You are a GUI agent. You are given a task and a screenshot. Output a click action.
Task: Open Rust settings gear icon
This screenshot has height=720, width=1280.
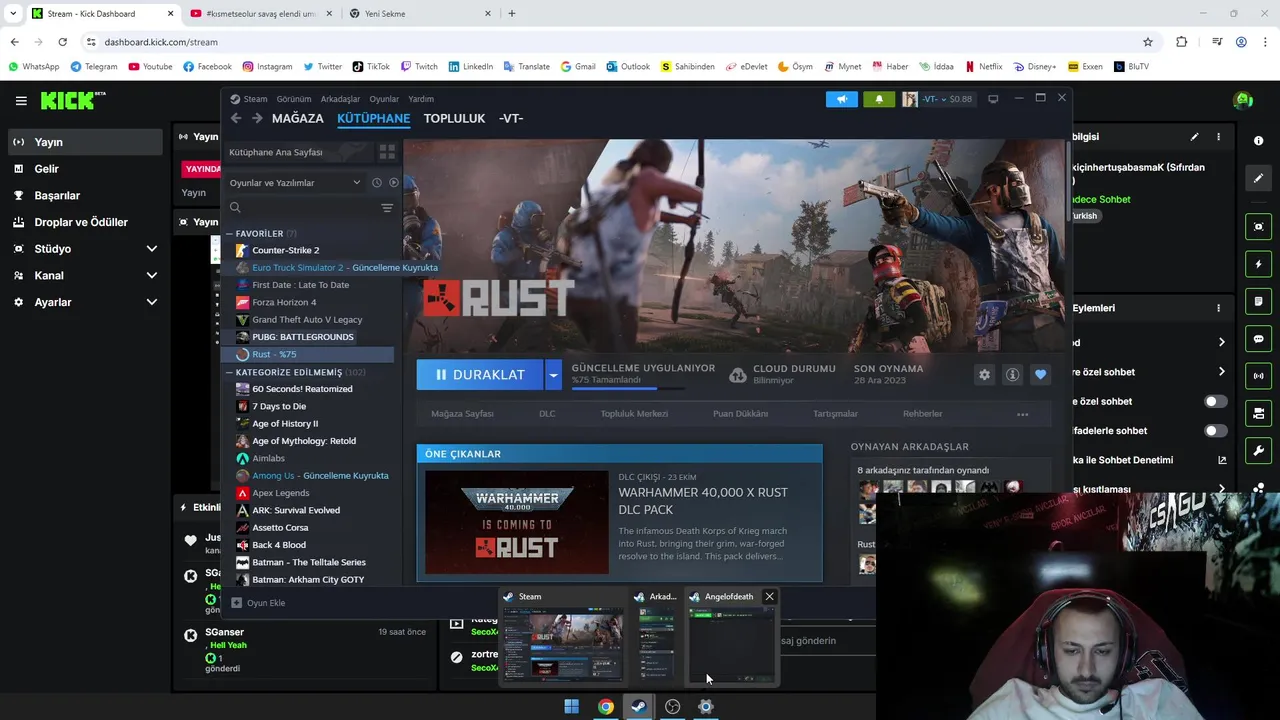point(984,374)
